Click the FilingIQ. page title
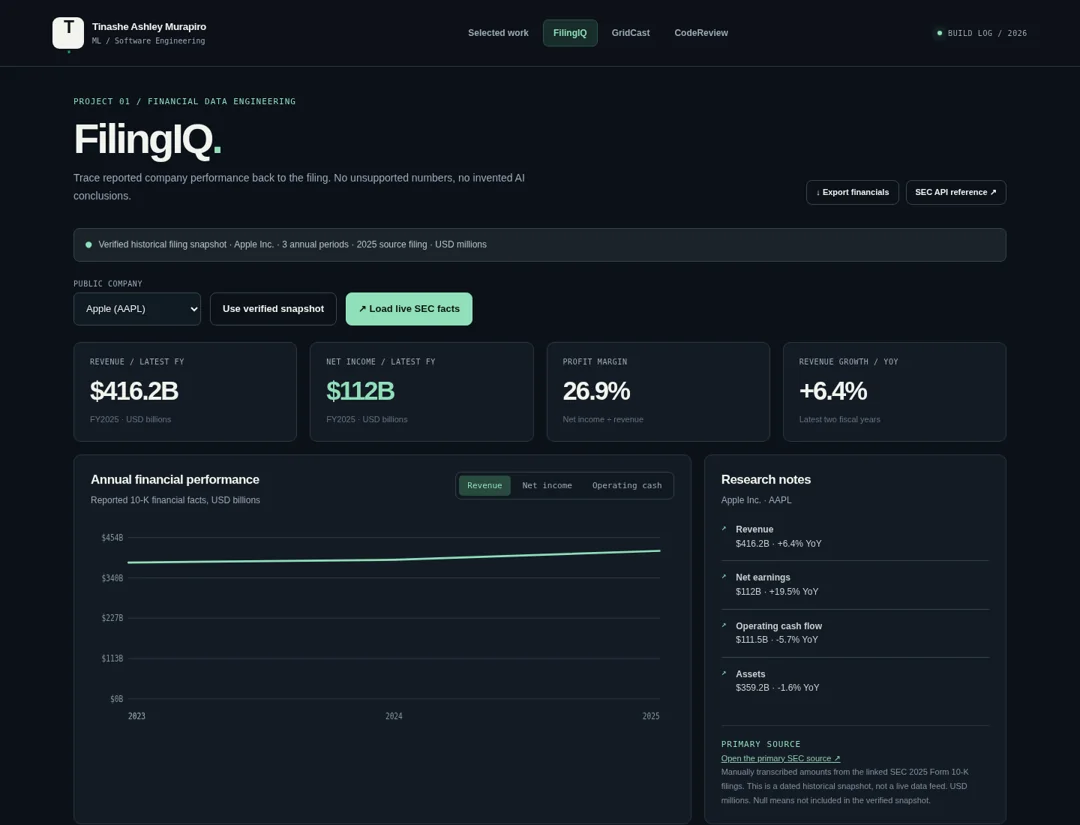 coord(147,139)
